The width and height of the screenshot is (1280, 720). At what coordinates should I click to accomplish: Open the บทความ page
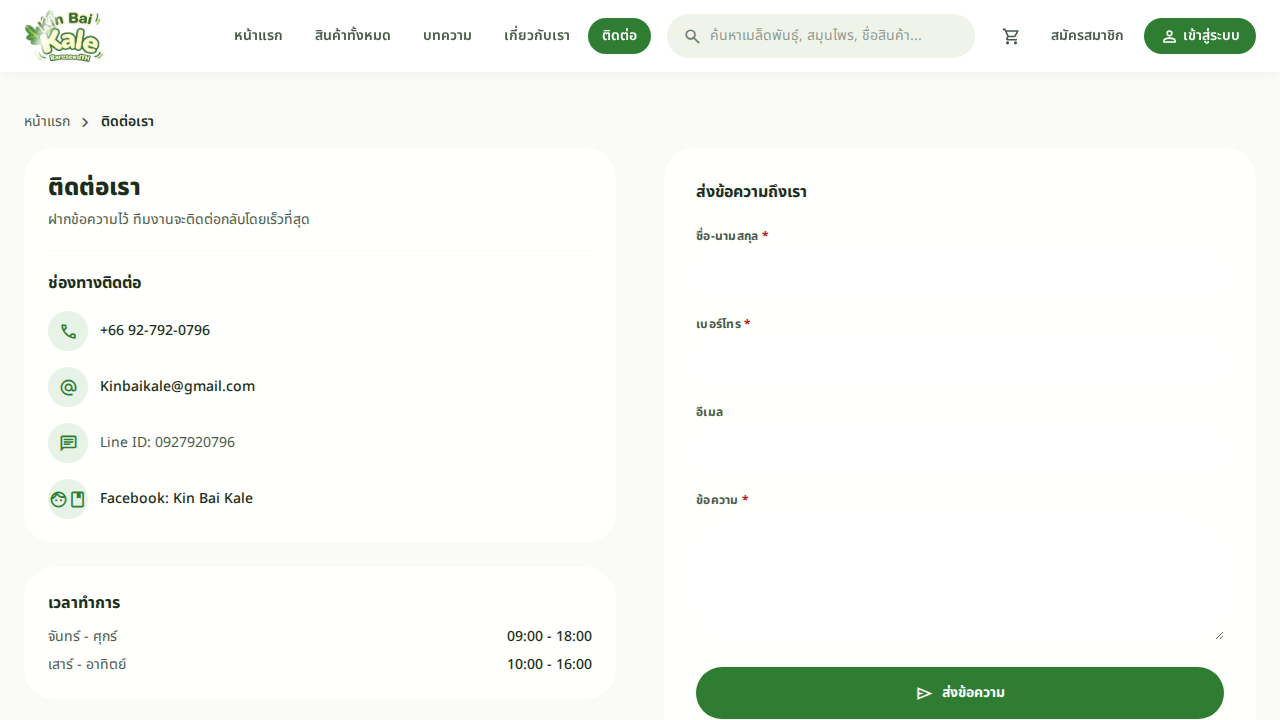447,36
